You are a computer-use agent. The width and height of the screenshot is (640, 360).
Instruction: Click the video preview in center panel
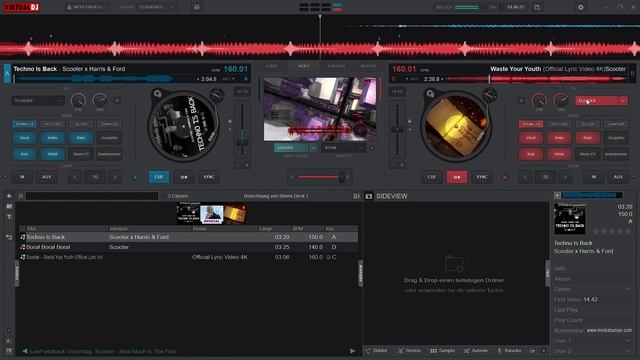tap(320, 109)
